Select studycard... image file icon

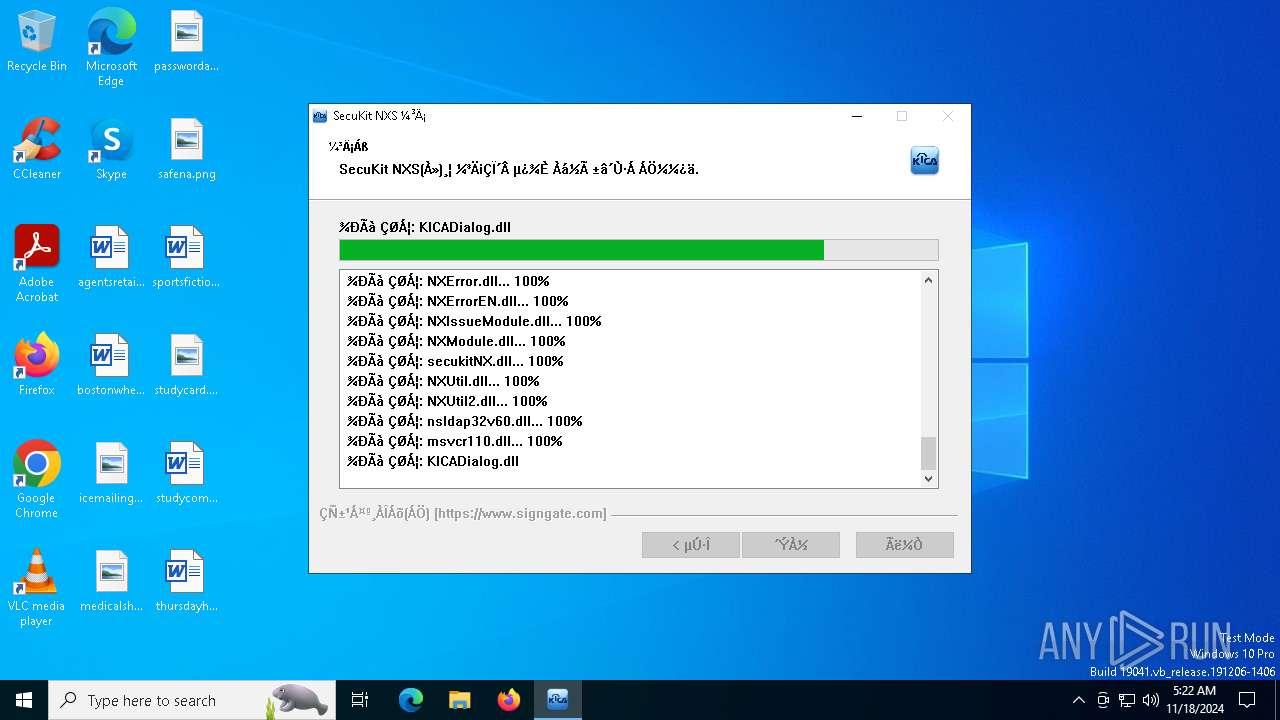coord(186,366)
